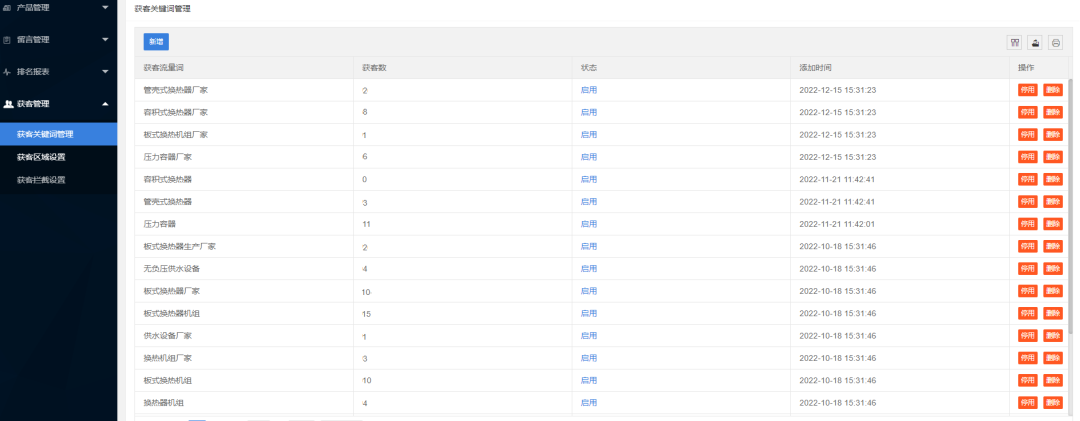Image resolution: width=1080 pixels, height=421 pixels.
Task: Click the column filter icon in table toolbar
Action: tap(1015, 42)
